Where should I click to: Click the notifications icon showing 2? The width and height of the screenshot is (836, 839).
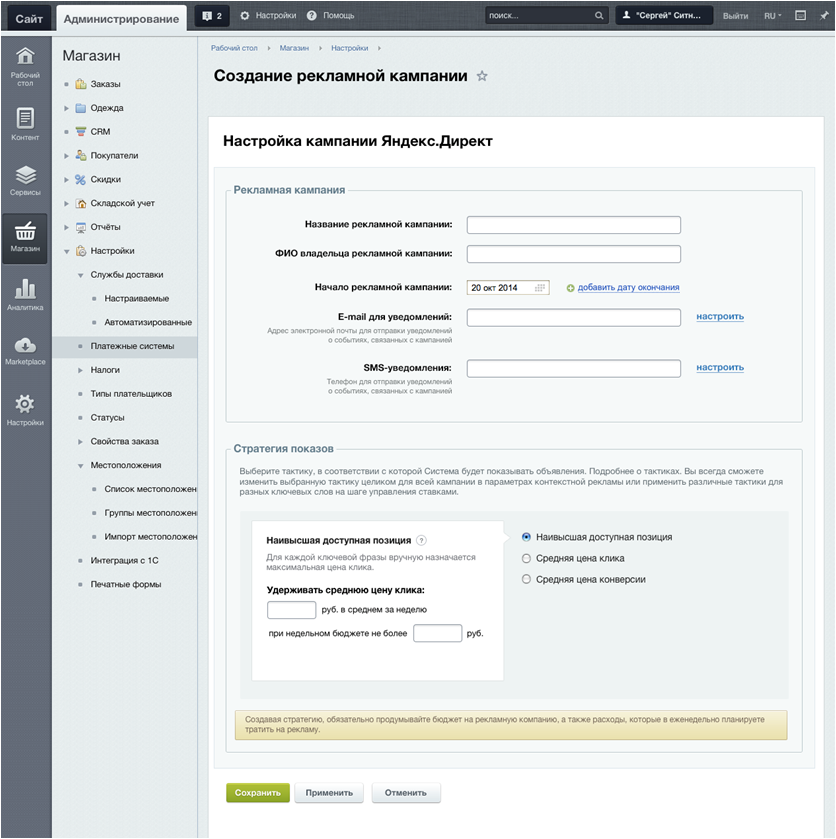tap(212, 16)
